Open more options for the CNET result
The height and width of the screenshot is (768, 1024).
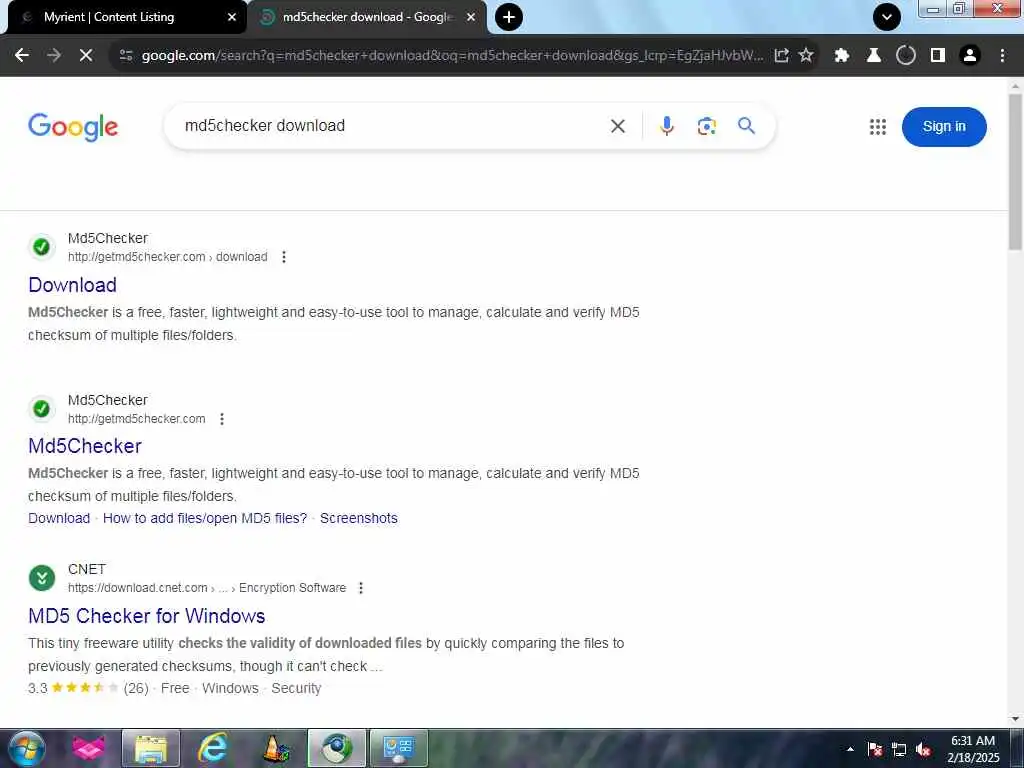360,588
